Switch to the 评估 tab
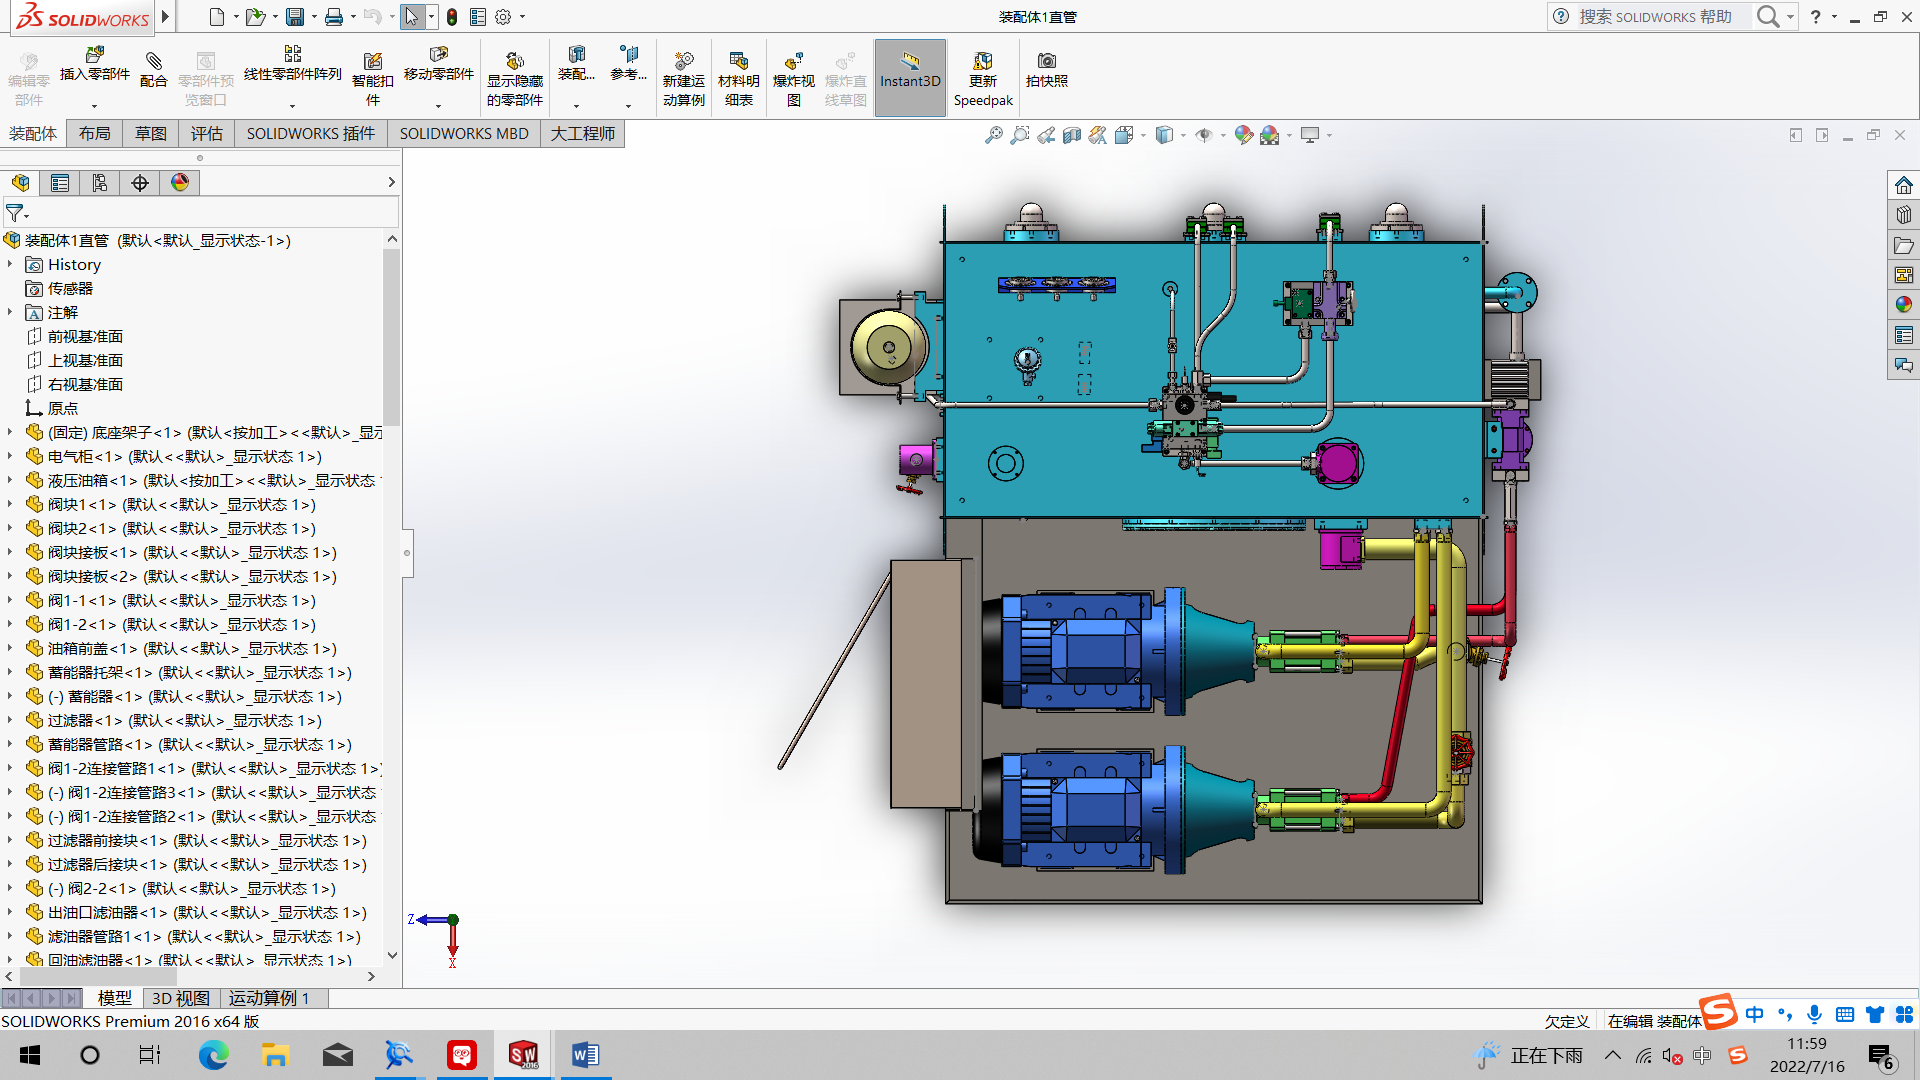Screen dimensions: 1920x1080 pos(206,134)
